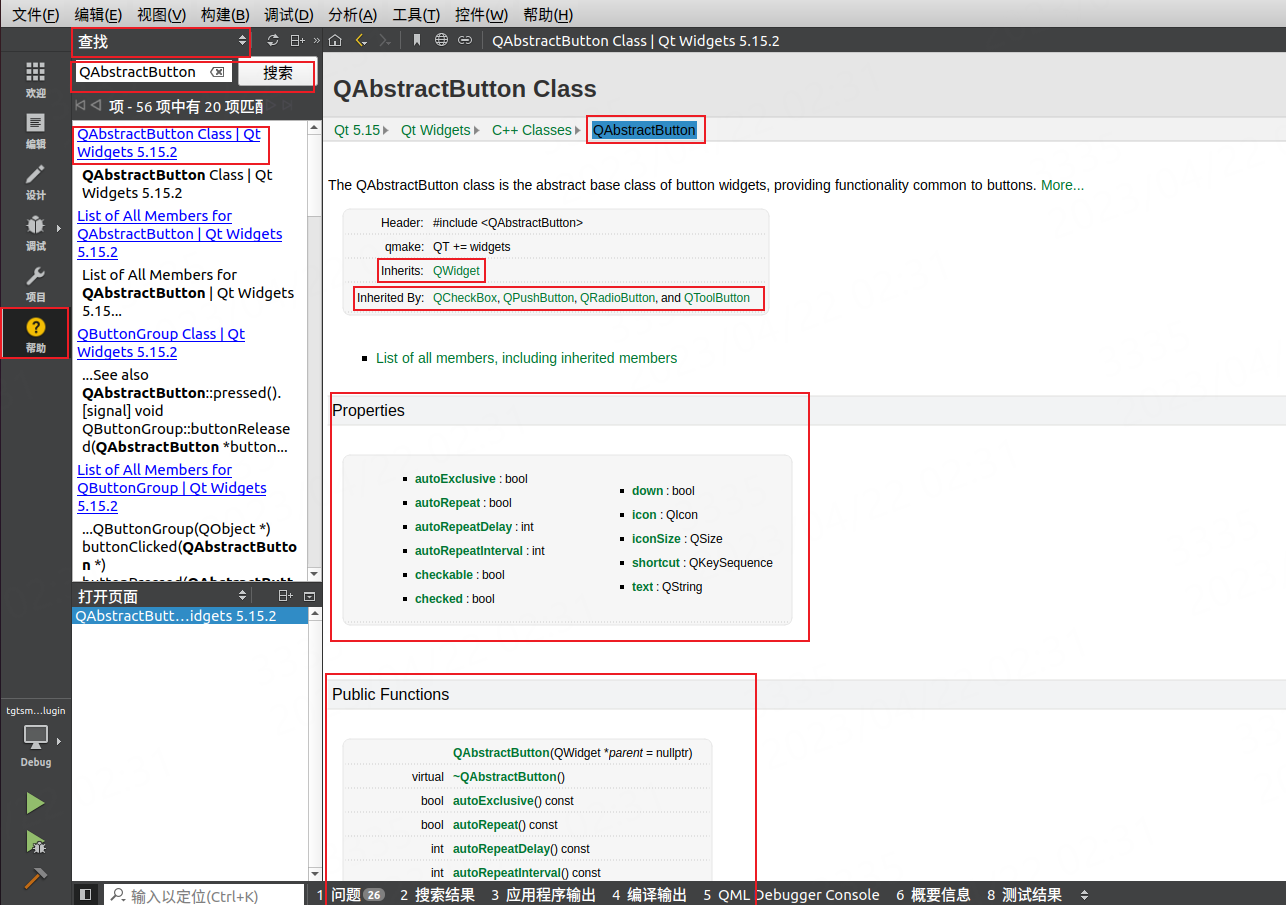
Task: Follow the Qt Widgets breadcrumb link
Action: (x=435, y=130)
